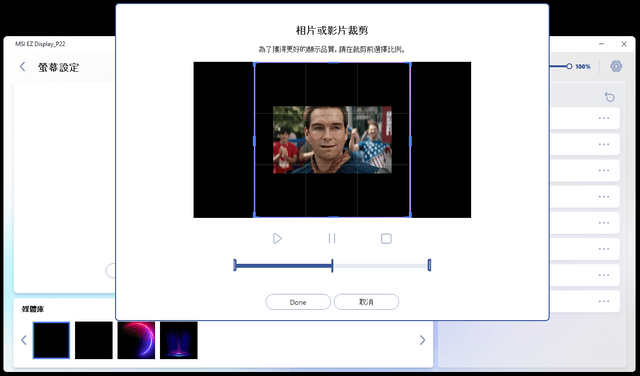Click the top-left crop corner handle

[255, 64]
